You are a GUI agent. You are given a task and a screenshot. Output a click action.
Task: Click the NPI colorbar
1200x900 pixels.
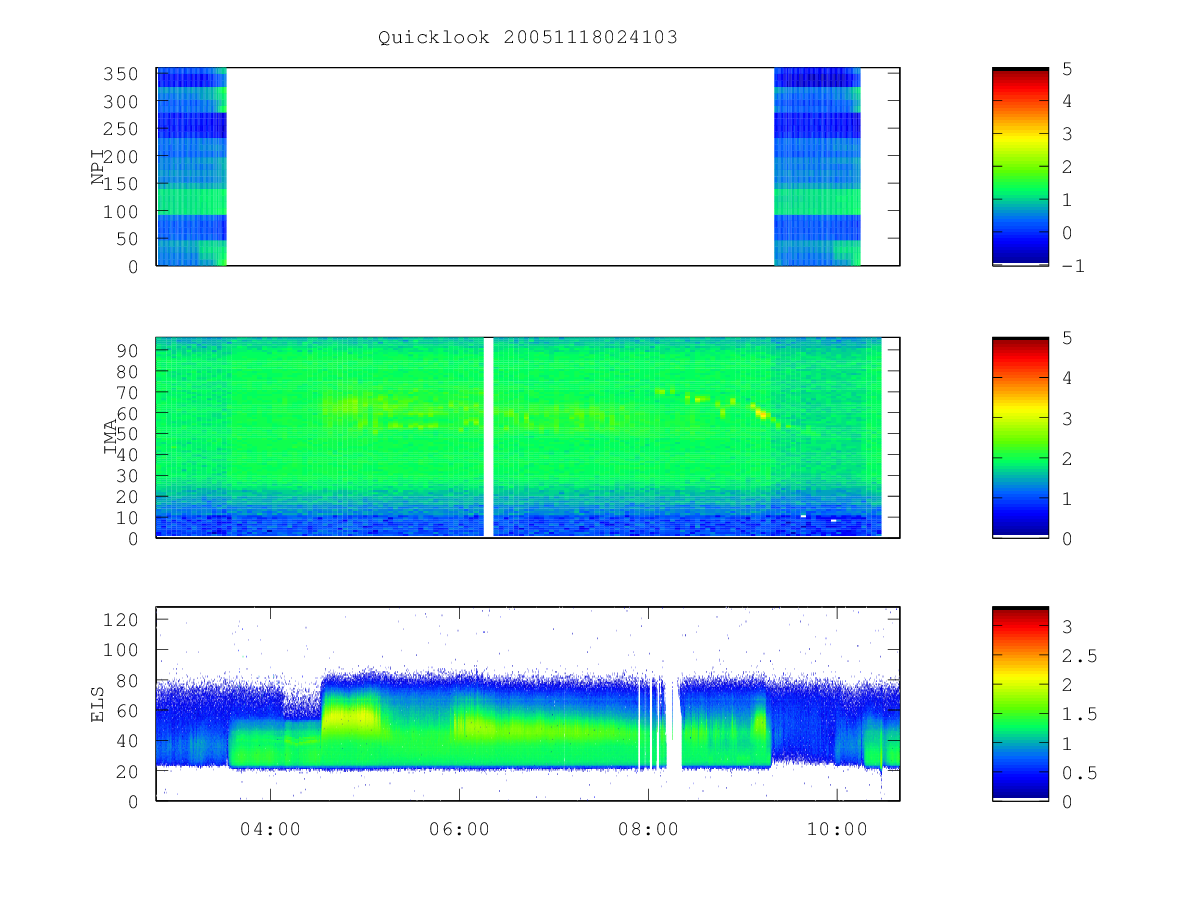pos(1020,166)
